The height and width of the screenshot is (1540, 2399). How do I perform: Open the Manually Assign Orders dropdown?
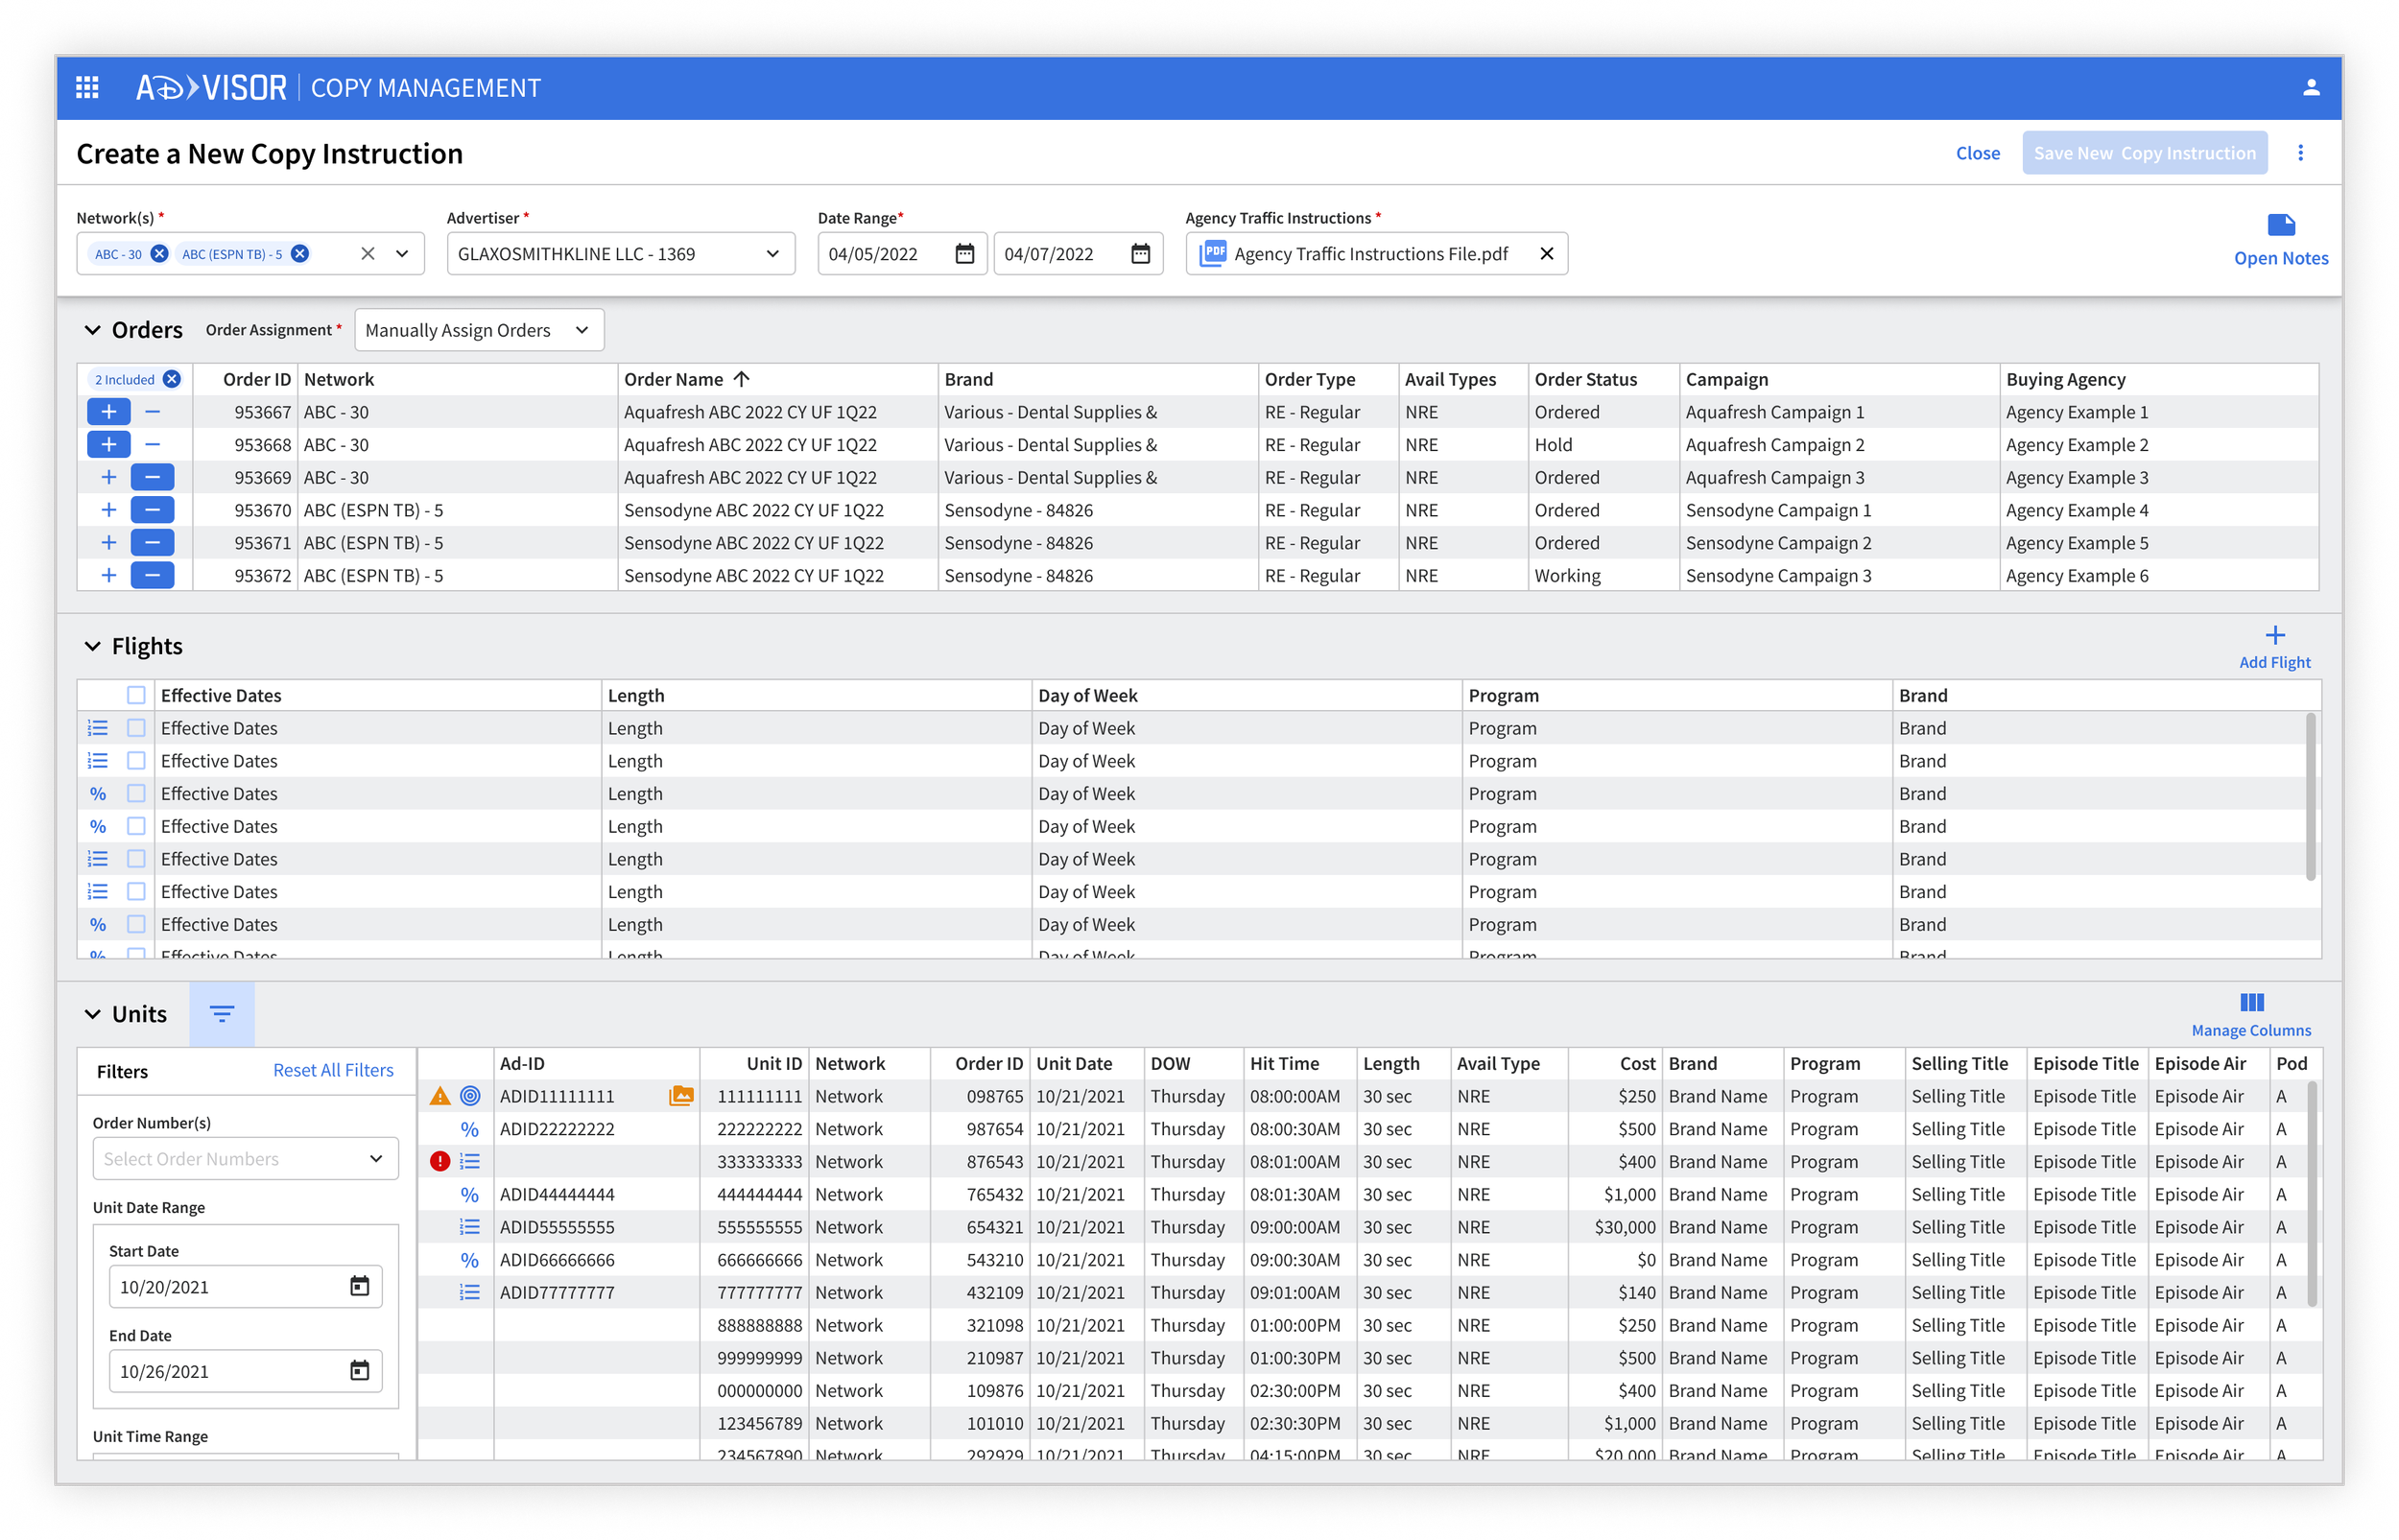point(479,330)
